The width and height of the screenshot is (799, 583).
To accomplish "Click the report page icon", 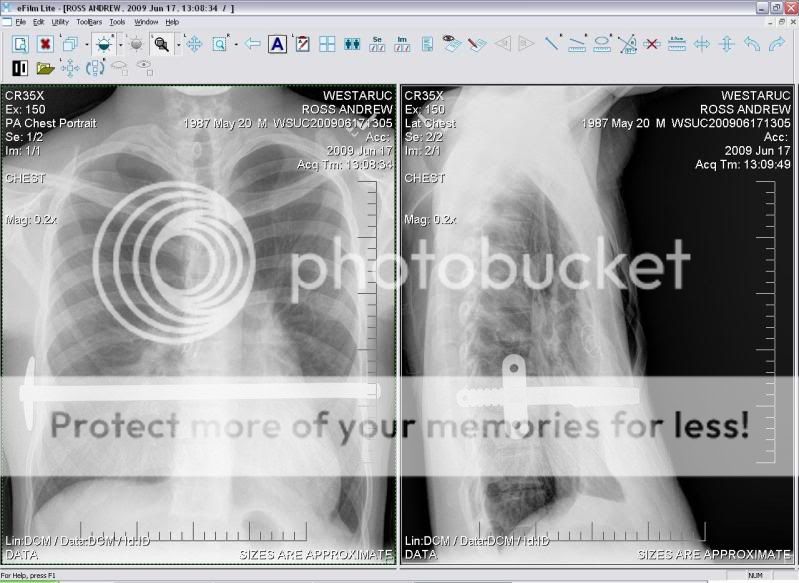I will [427, 44].
